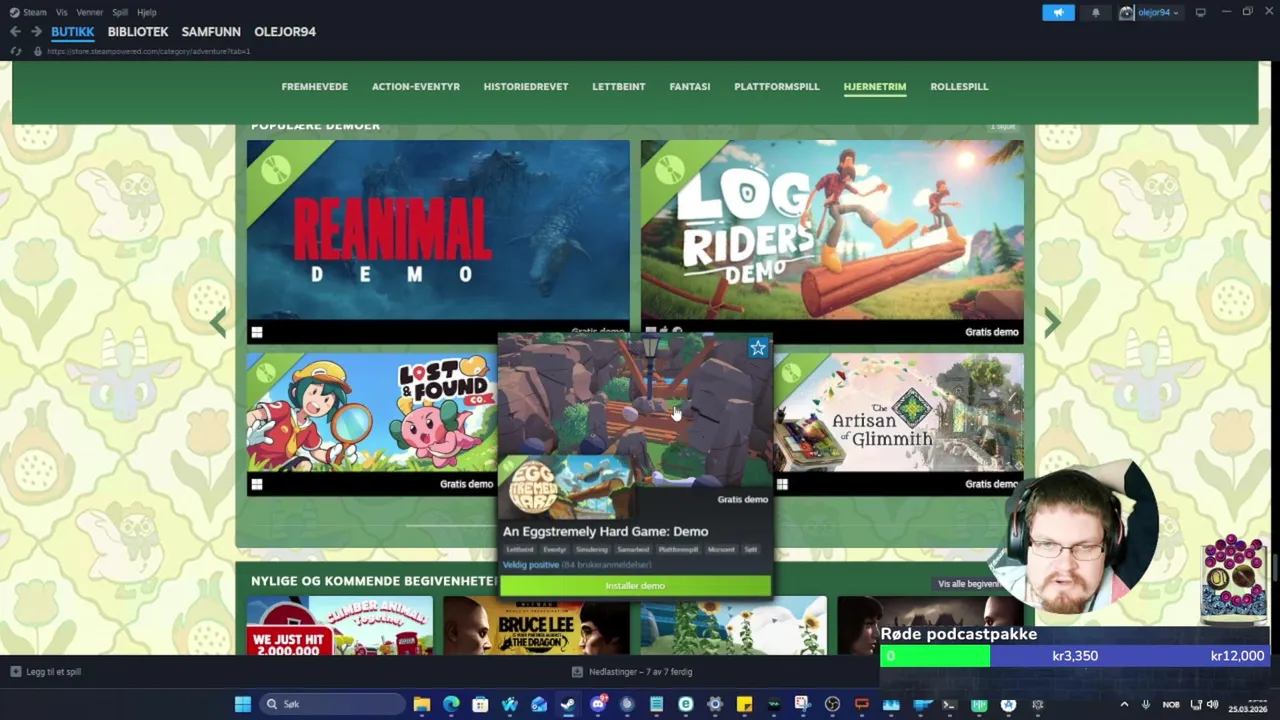Select the HJERNETRIM category
The height and width of the screenshot is (720, 1280).
(875, 87)
